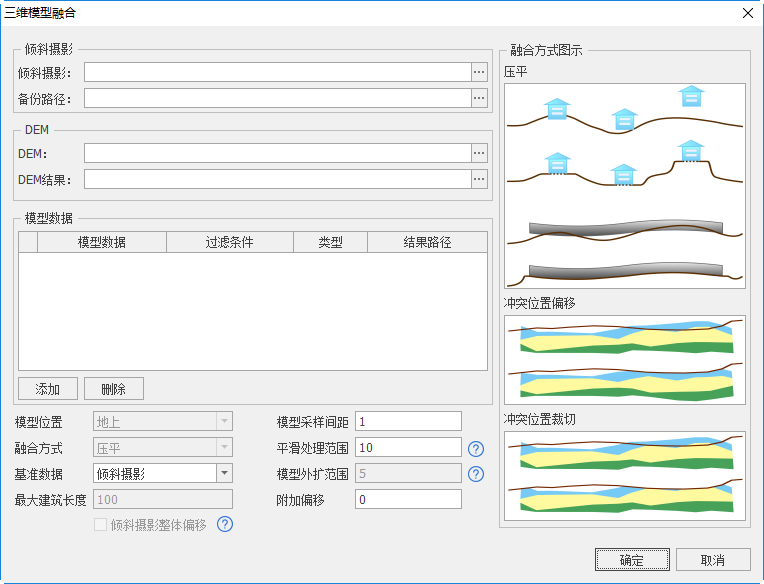Expand the 模型位置 dropdown

click(x=224, y=422)
